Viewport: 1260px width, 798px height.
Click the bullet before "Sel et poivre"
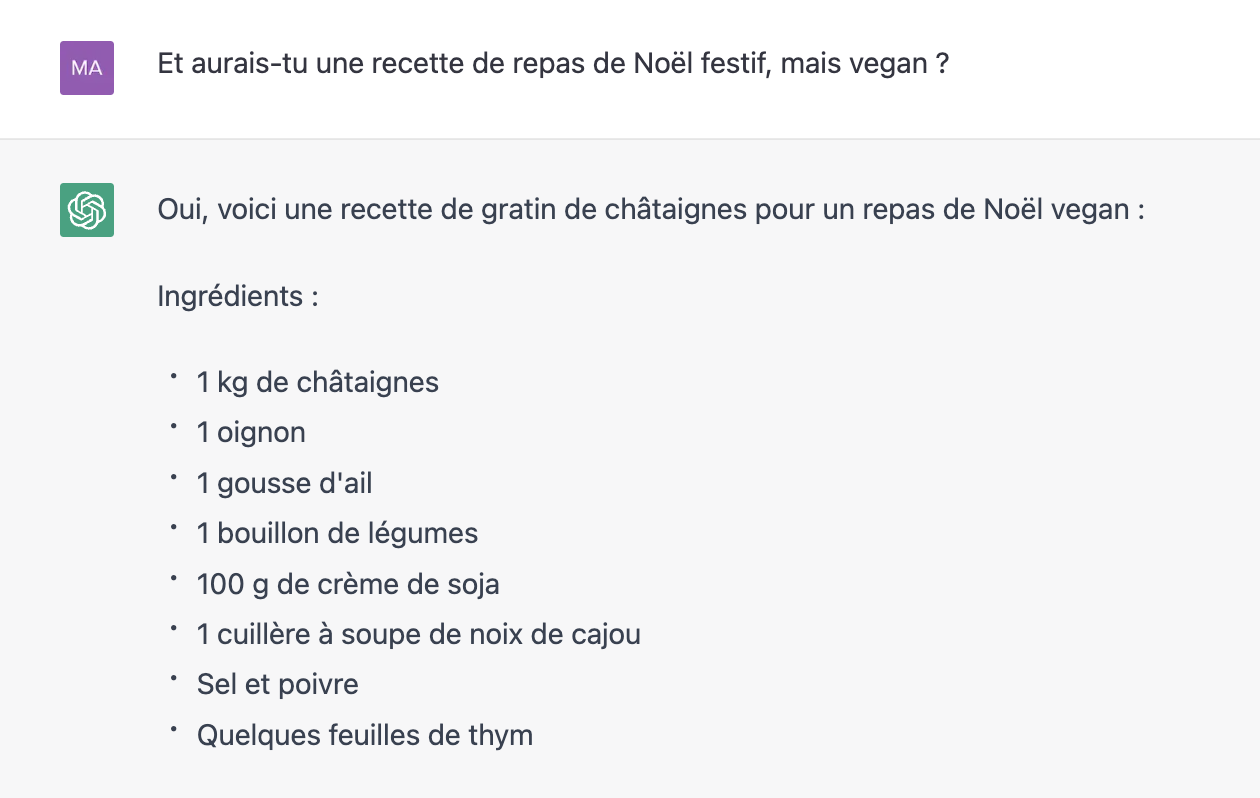click(173, 680)
